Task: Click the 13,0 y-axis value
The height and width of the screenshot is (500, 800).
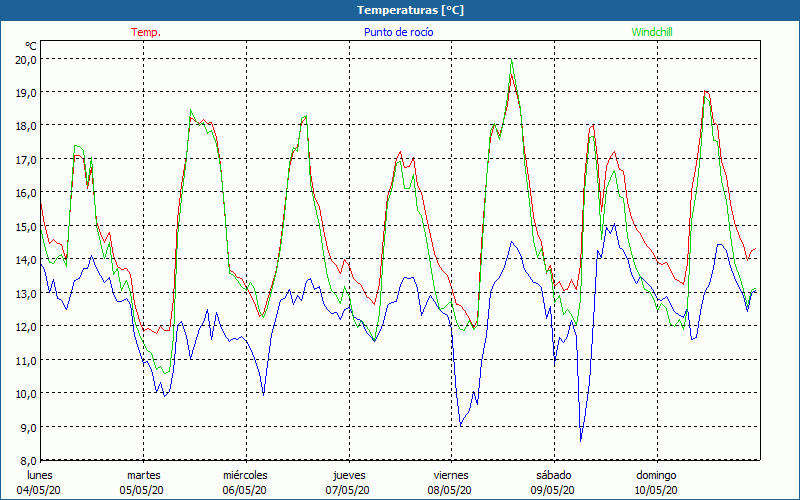Action: tap(27, 293)
